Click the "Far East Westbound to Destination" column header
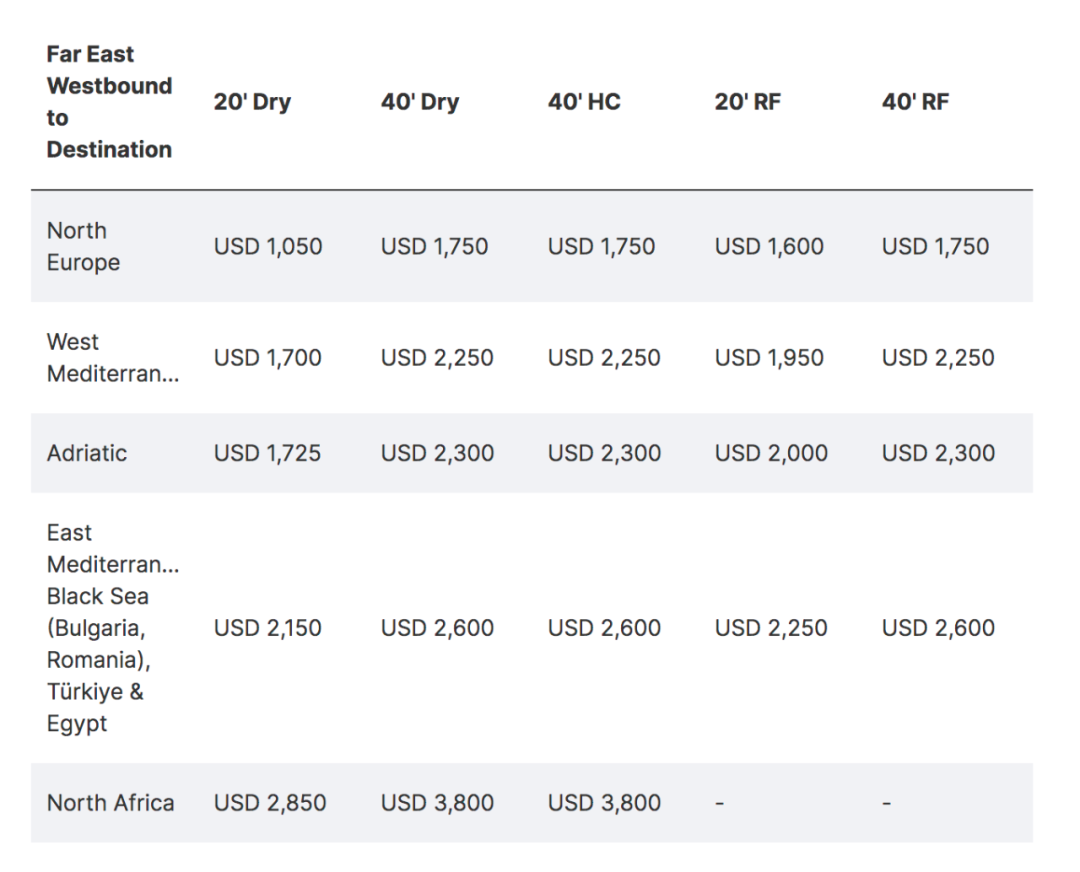This screenshot has height=872, width=1080. pos(109,102)
